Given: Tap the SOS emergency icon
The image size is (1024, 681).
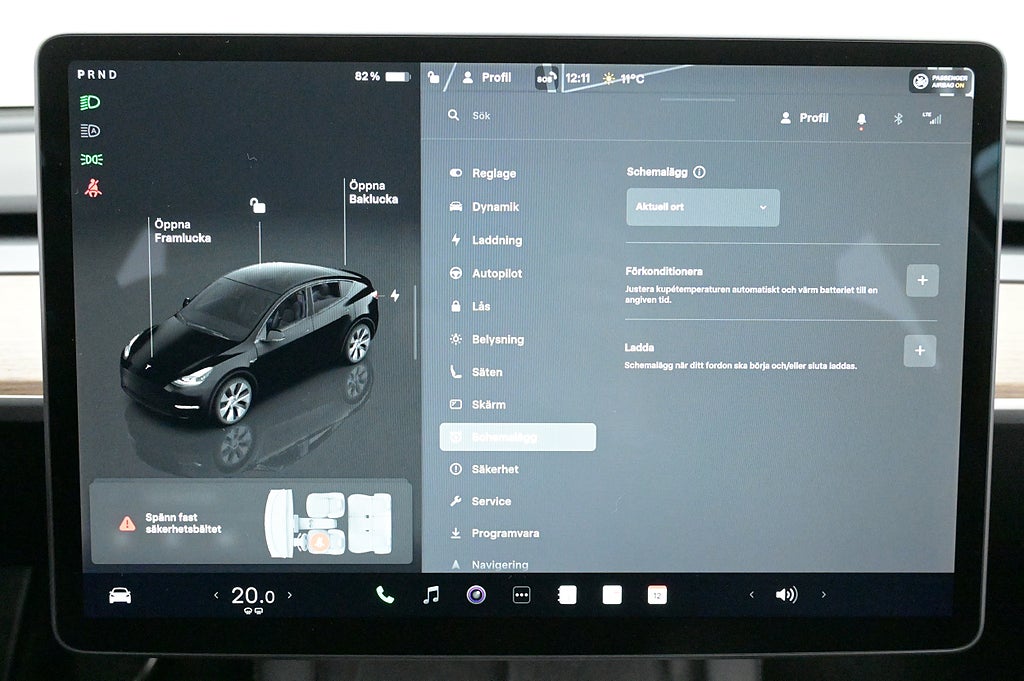Looking at the screenshot, I should tap(545, 78).
